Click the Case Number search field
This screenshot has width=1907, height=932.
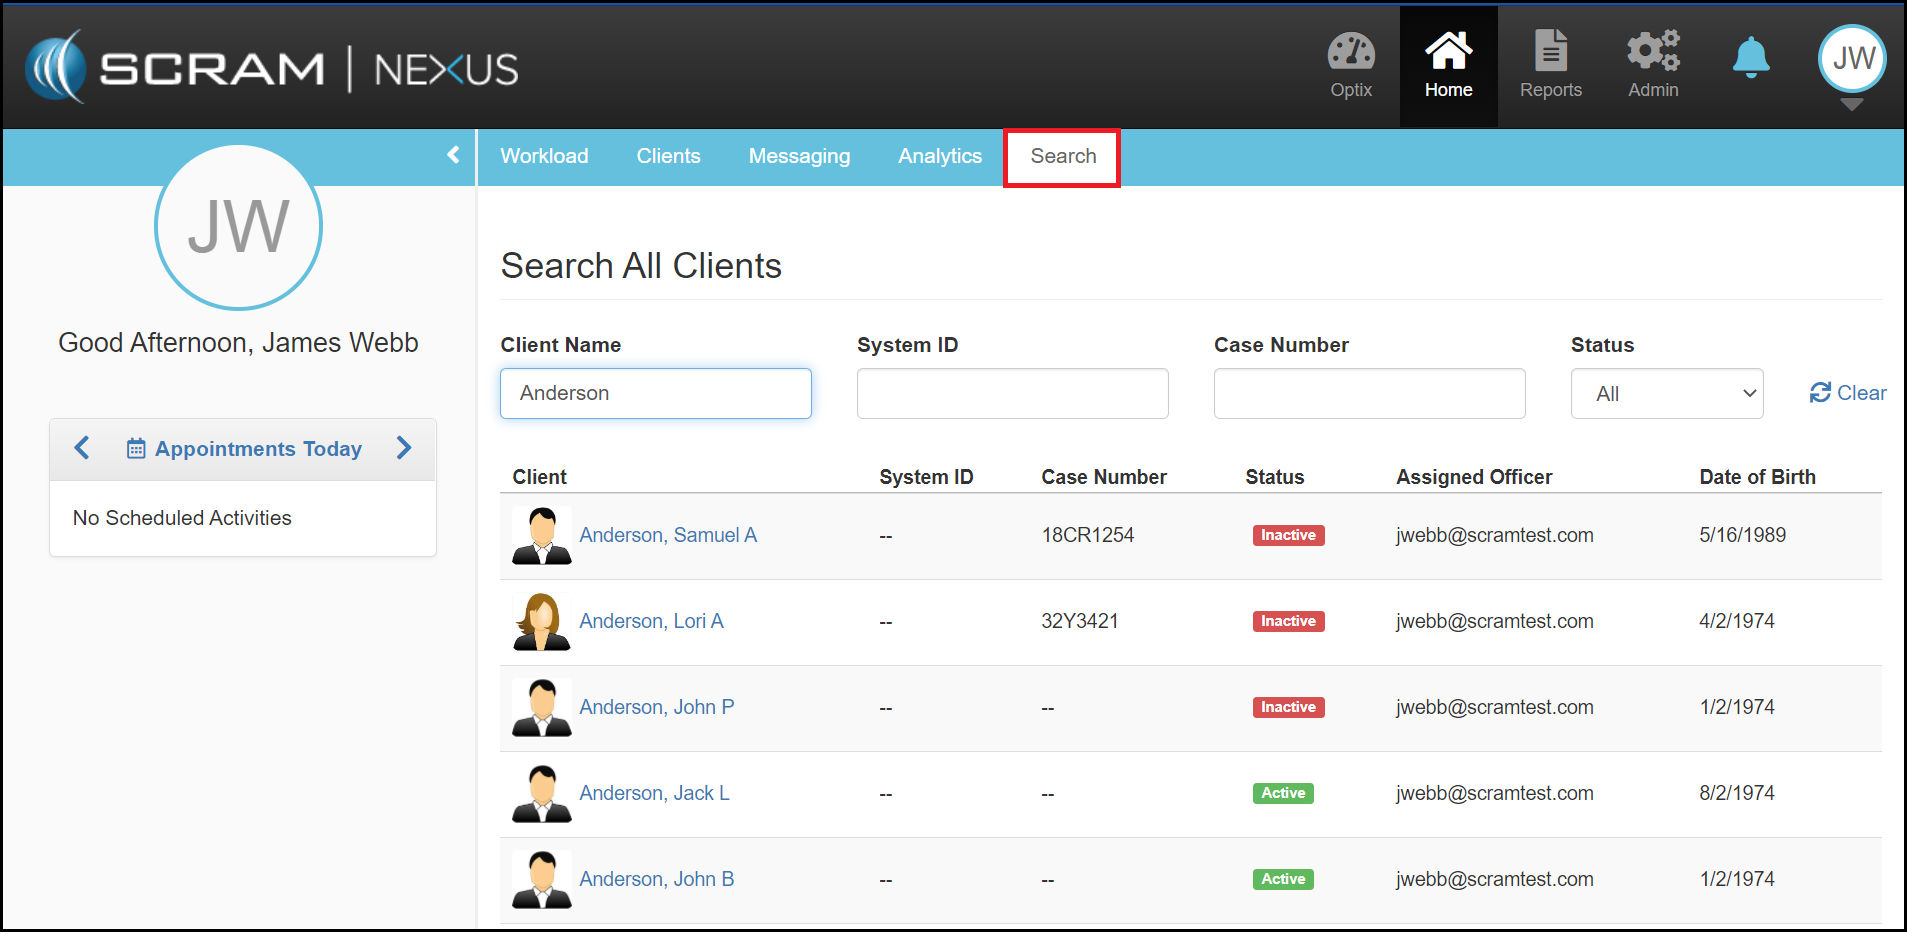[1368, 394]
